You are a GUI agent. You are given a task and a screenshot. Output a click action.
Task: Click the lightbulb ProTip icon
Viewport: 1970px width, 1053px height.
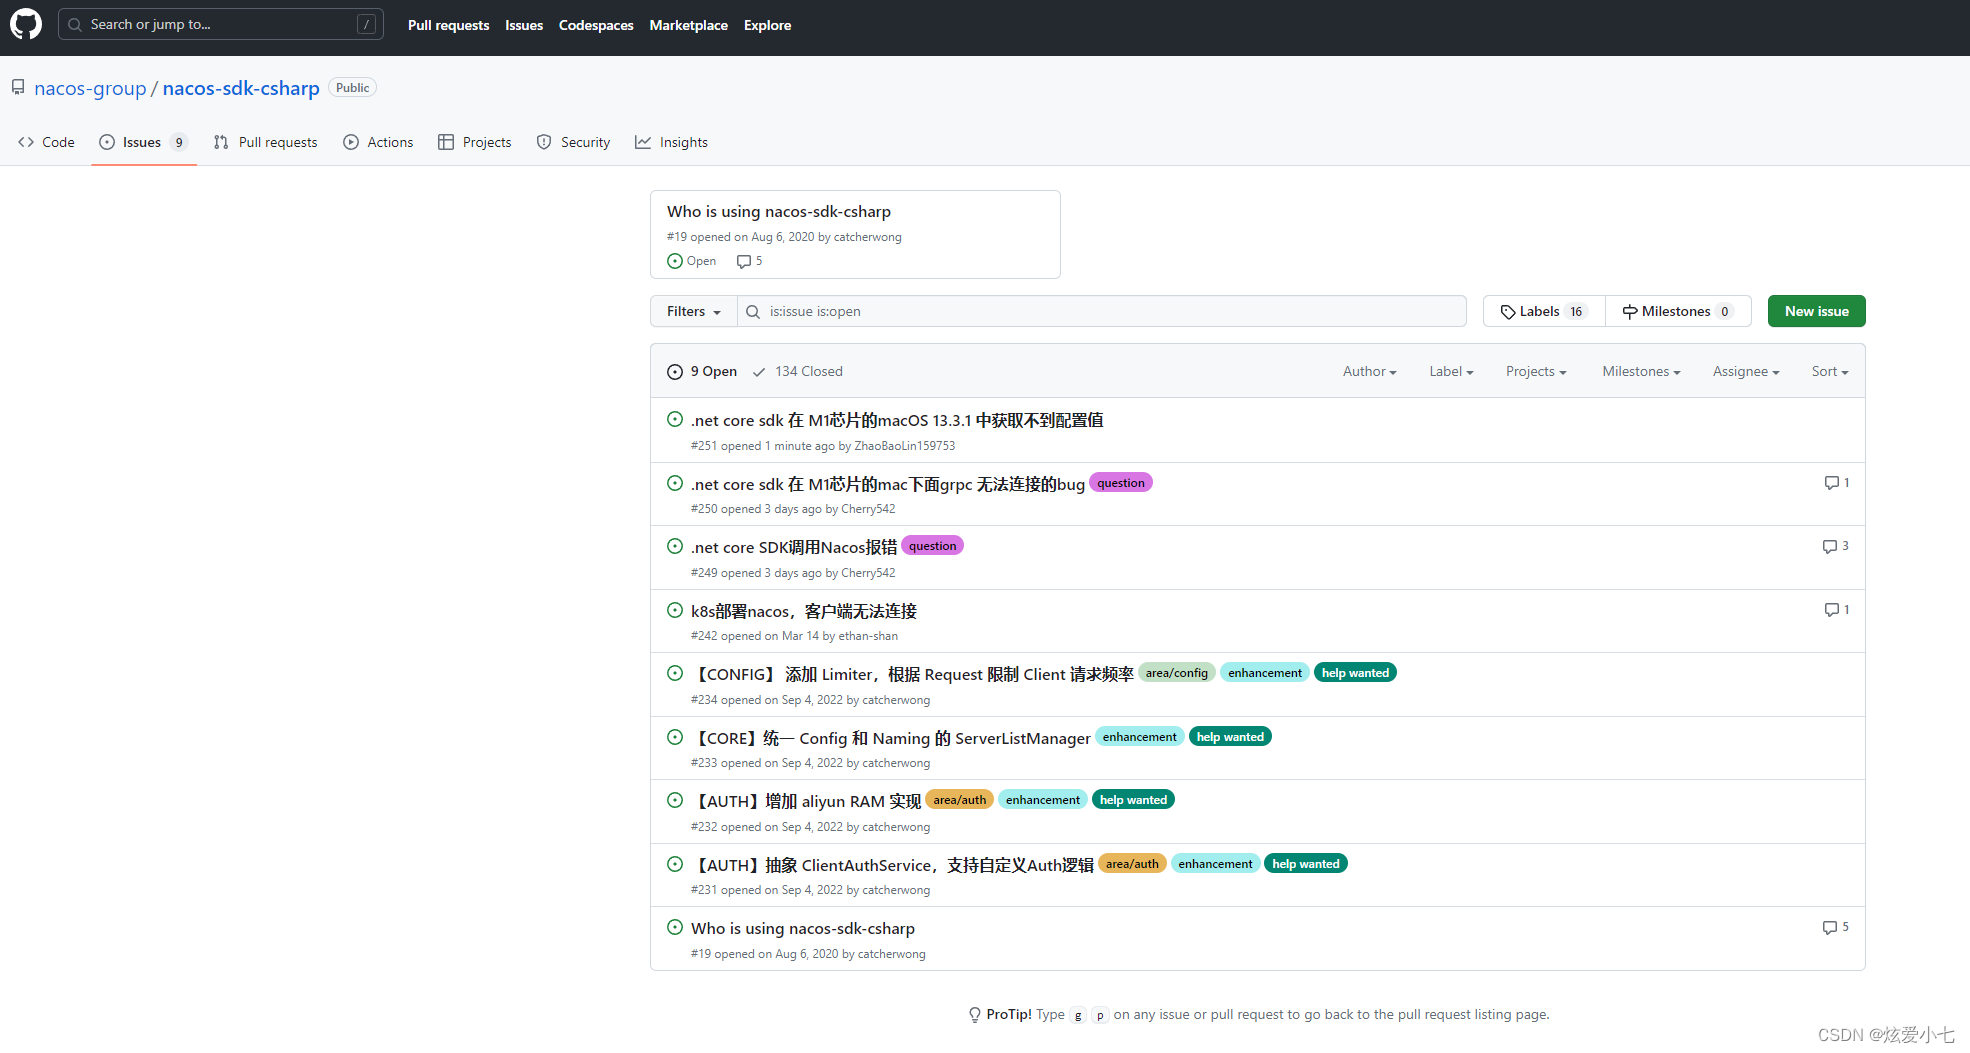pos(975,1015)
